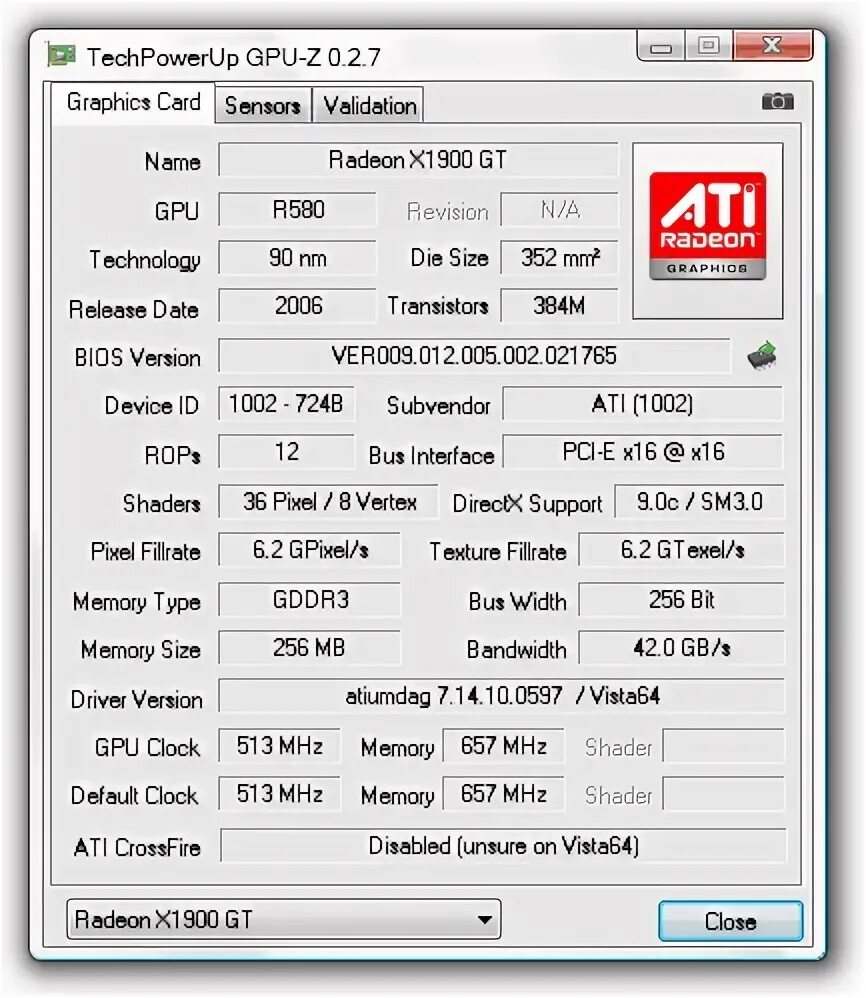Screen dimensions: 866x998
Task: Close the window with the red X
Action: click(772, 46)
